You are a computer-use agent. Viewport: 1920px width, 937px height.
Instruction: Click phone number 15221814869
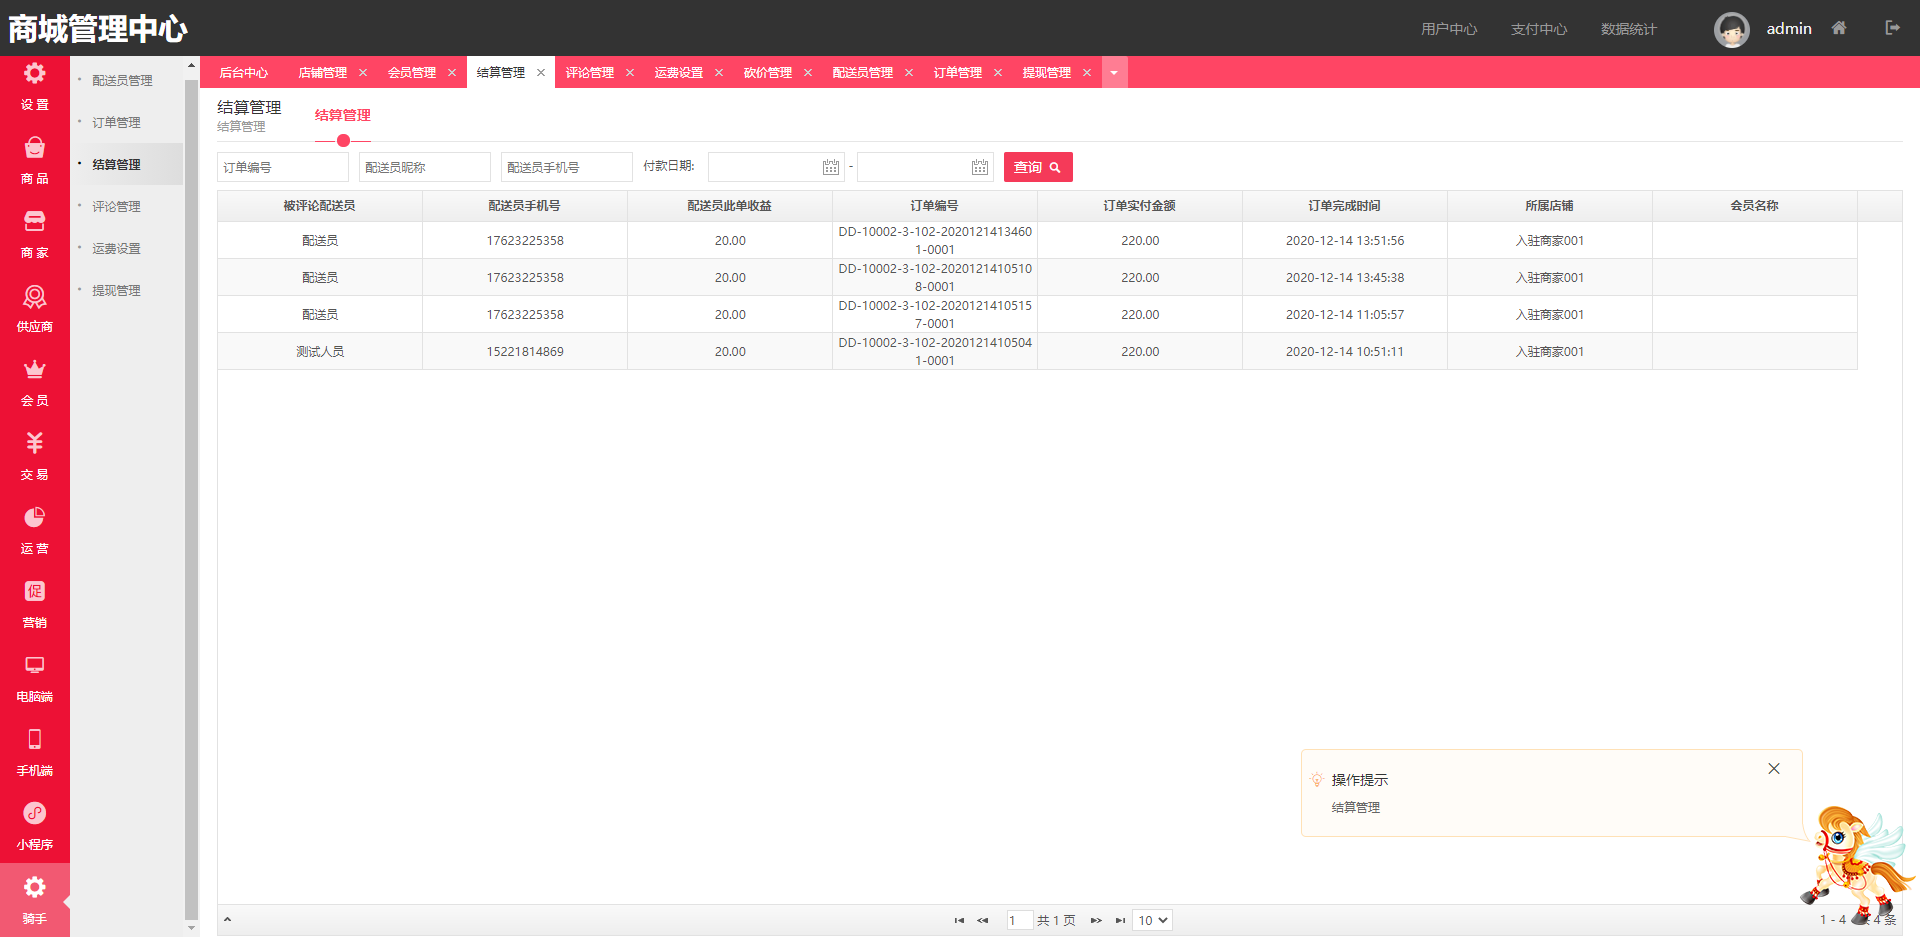tap(525, 352)
